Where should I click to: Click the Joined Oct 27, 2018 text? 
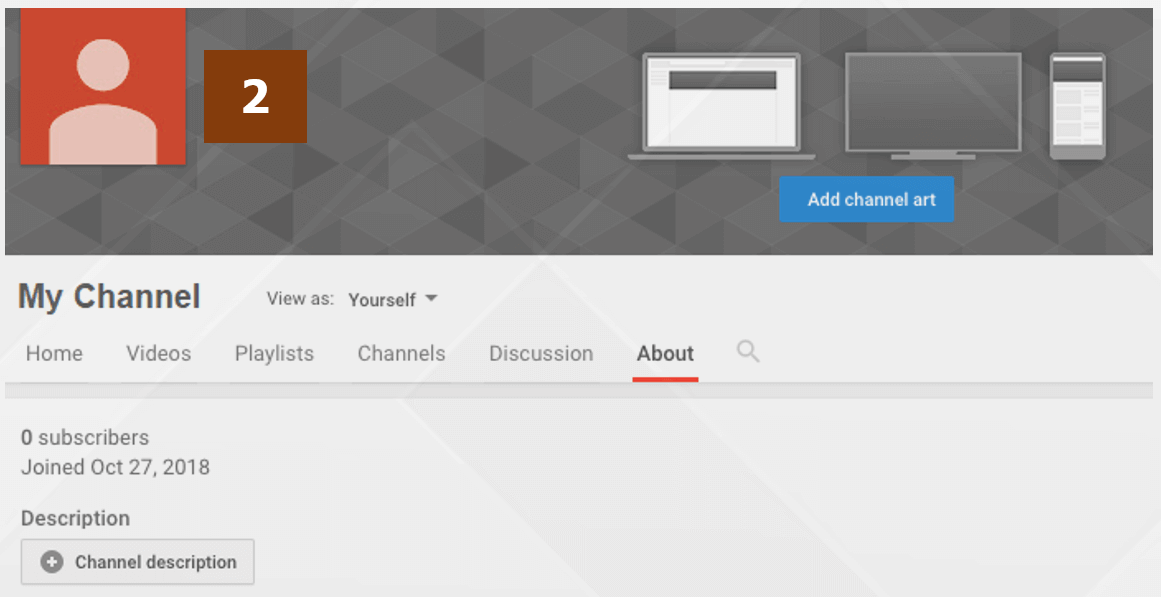(x=115, y=467)
